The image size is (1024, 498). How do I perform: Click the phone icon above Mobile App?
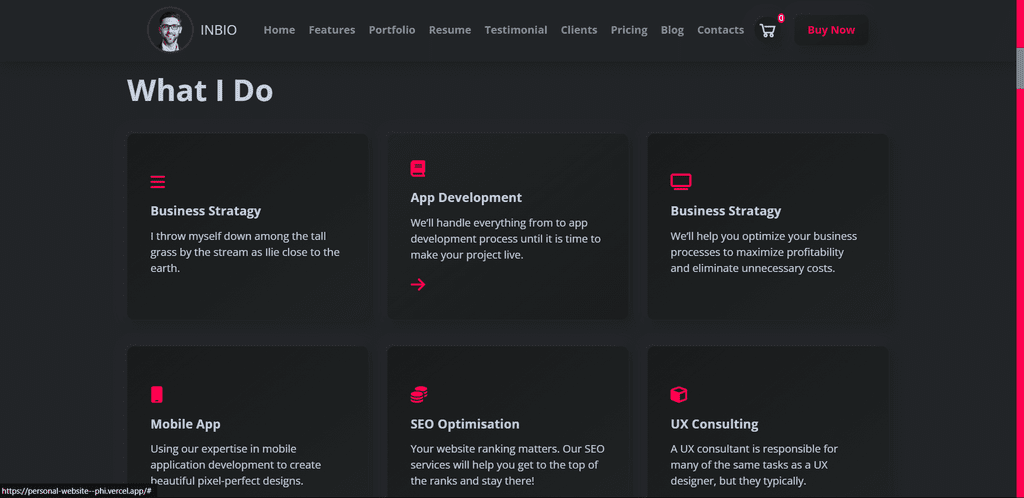tap(157, 394)
